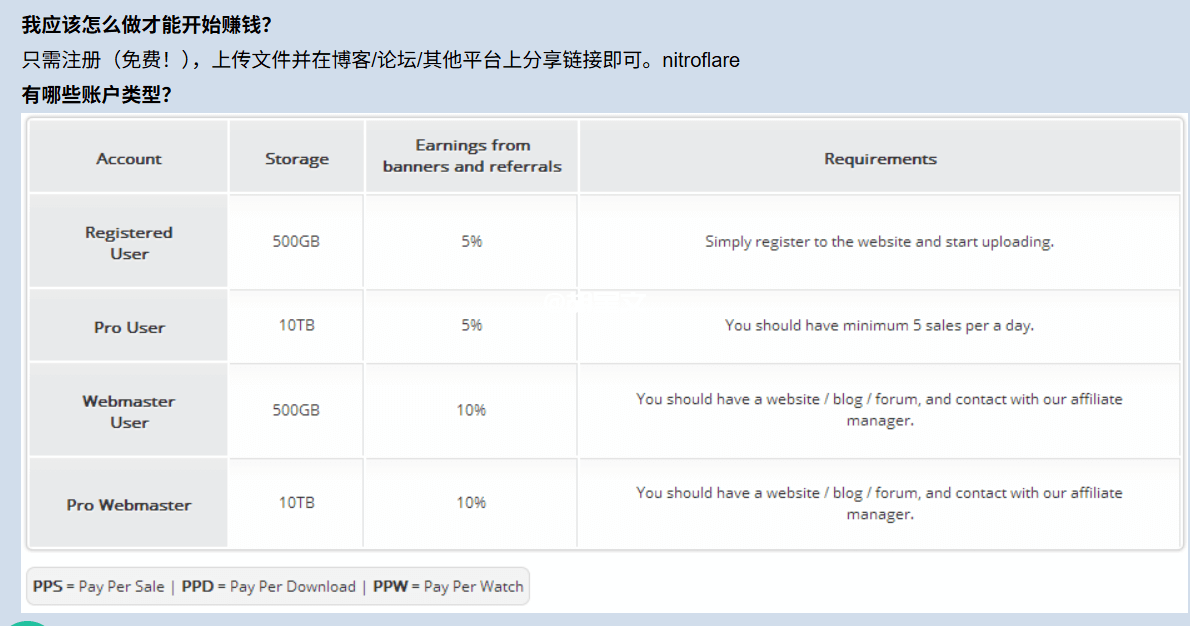
Task: Click the Pro Webmaster requirement text
Action: point(879,503)
